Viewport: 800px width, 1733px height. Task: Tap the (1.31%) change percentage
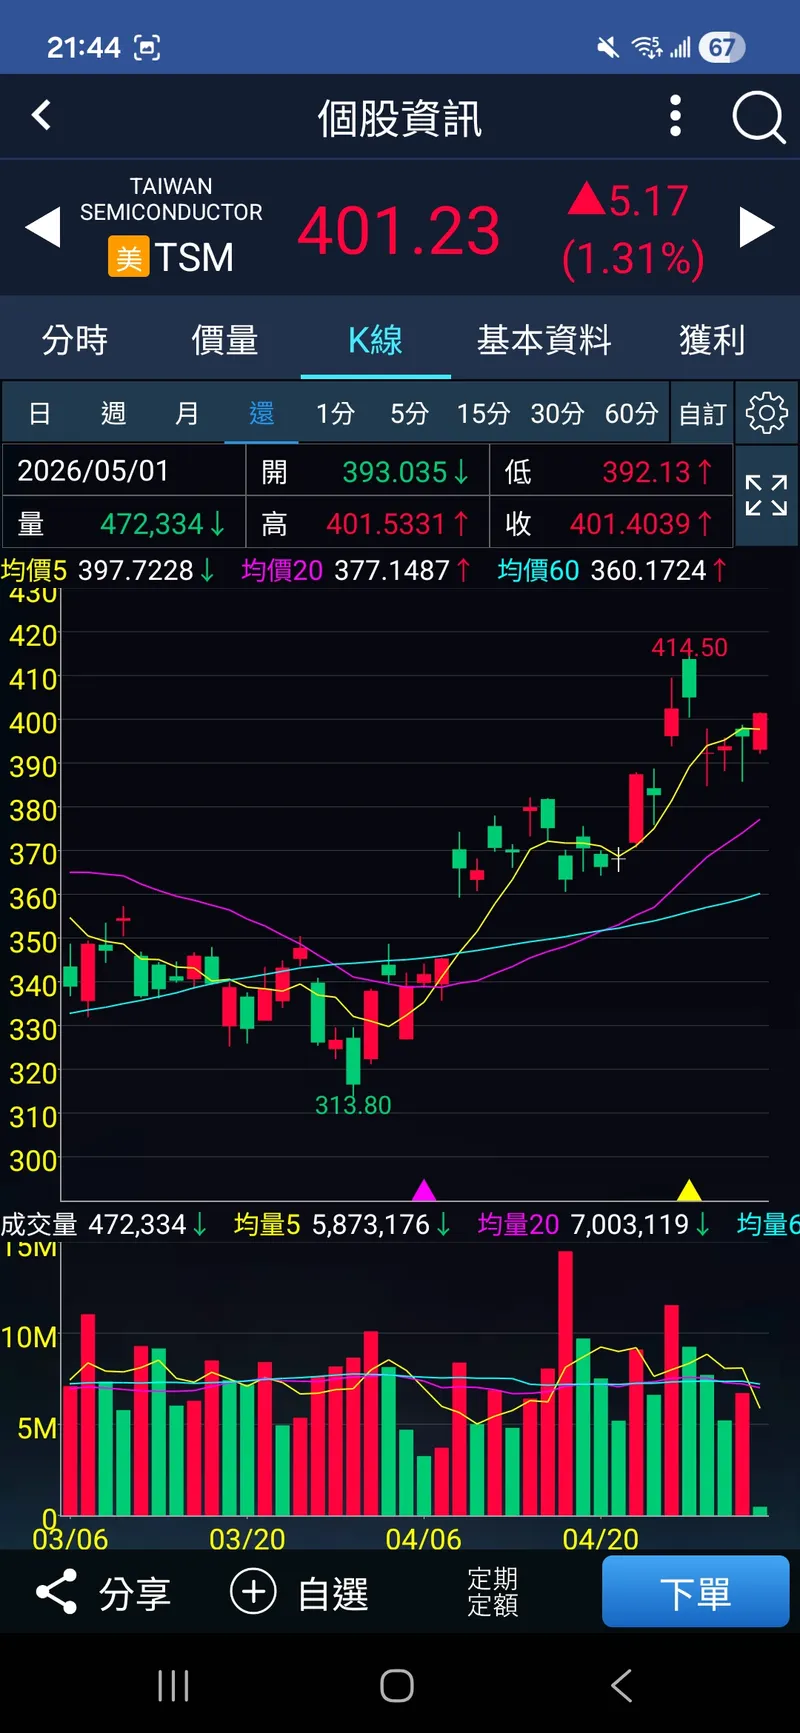(633, 259)
